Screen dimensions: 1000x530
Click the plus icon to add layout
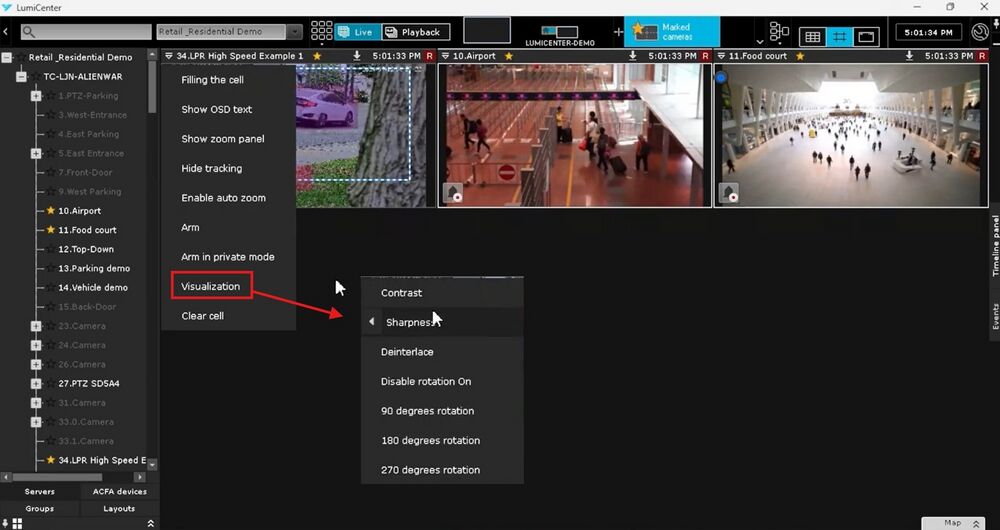(617, 32)
